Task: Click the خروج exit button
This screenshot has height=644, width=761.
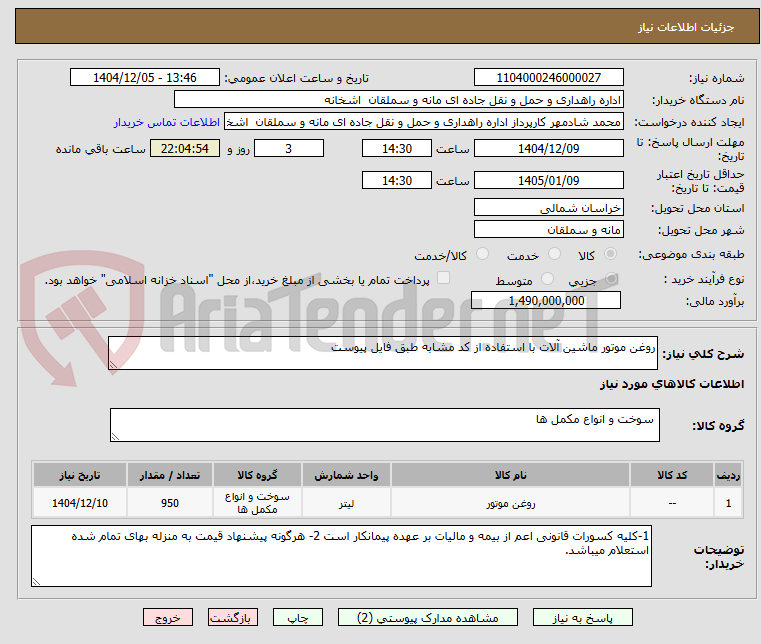Action: coord(167,618)
